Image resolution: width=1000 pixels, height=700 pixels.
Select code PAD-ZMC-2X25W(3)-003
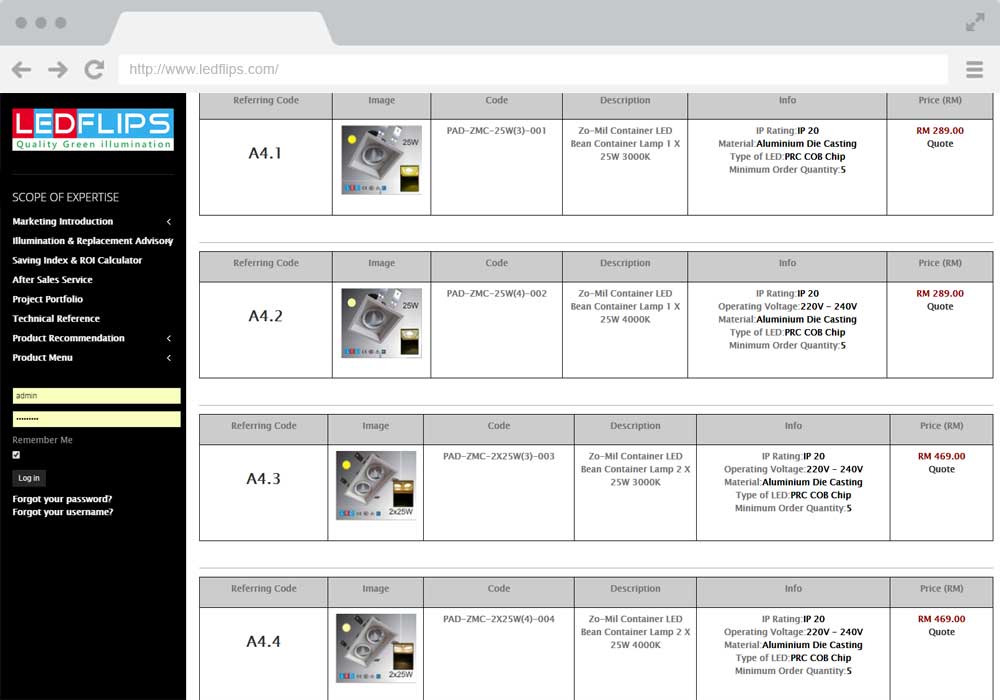tap(499, 456)
